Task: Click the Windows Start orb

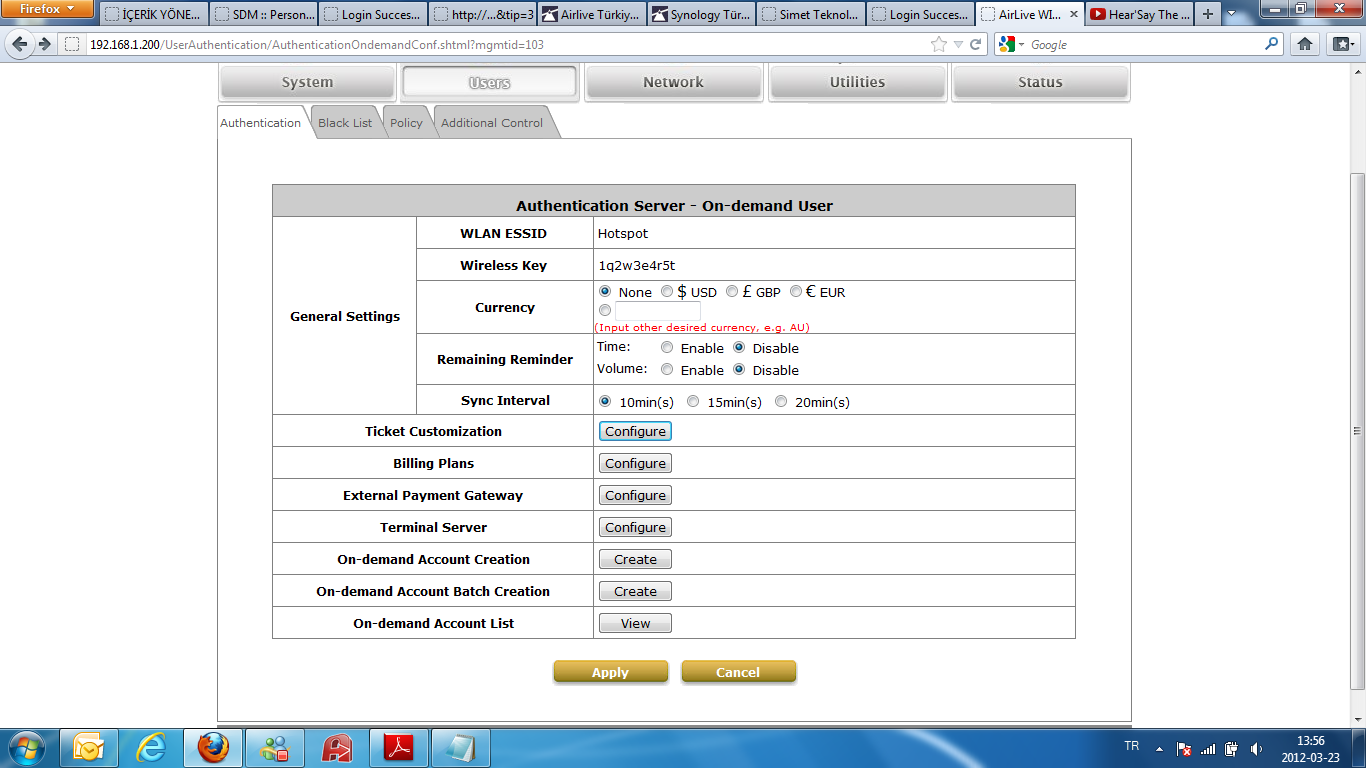Action: pyautogui.click(x=25, y=747)
